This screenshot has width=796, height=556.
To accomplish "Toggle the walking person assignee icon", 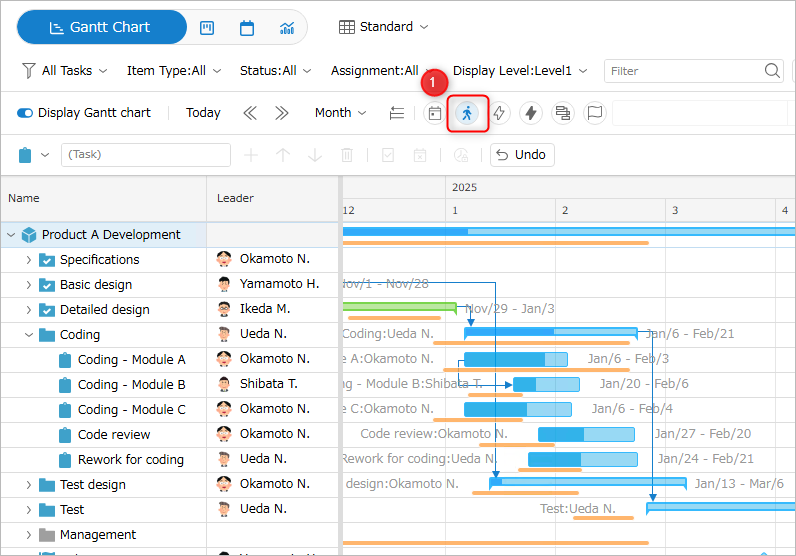I will coord(467,113).
